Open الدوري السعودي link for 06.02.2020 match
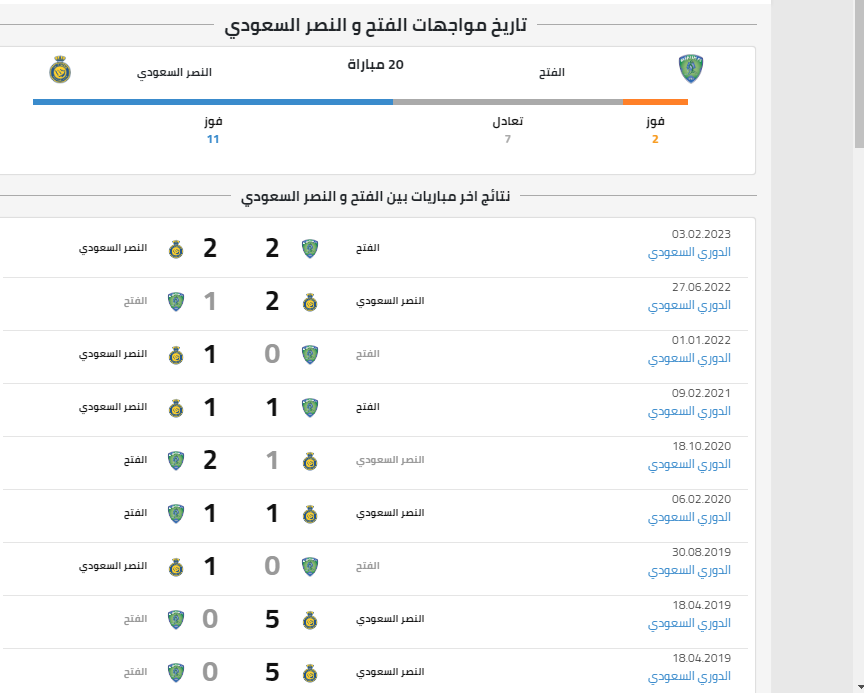This screenshot has height=693, width=864. [x=689, y=517]
